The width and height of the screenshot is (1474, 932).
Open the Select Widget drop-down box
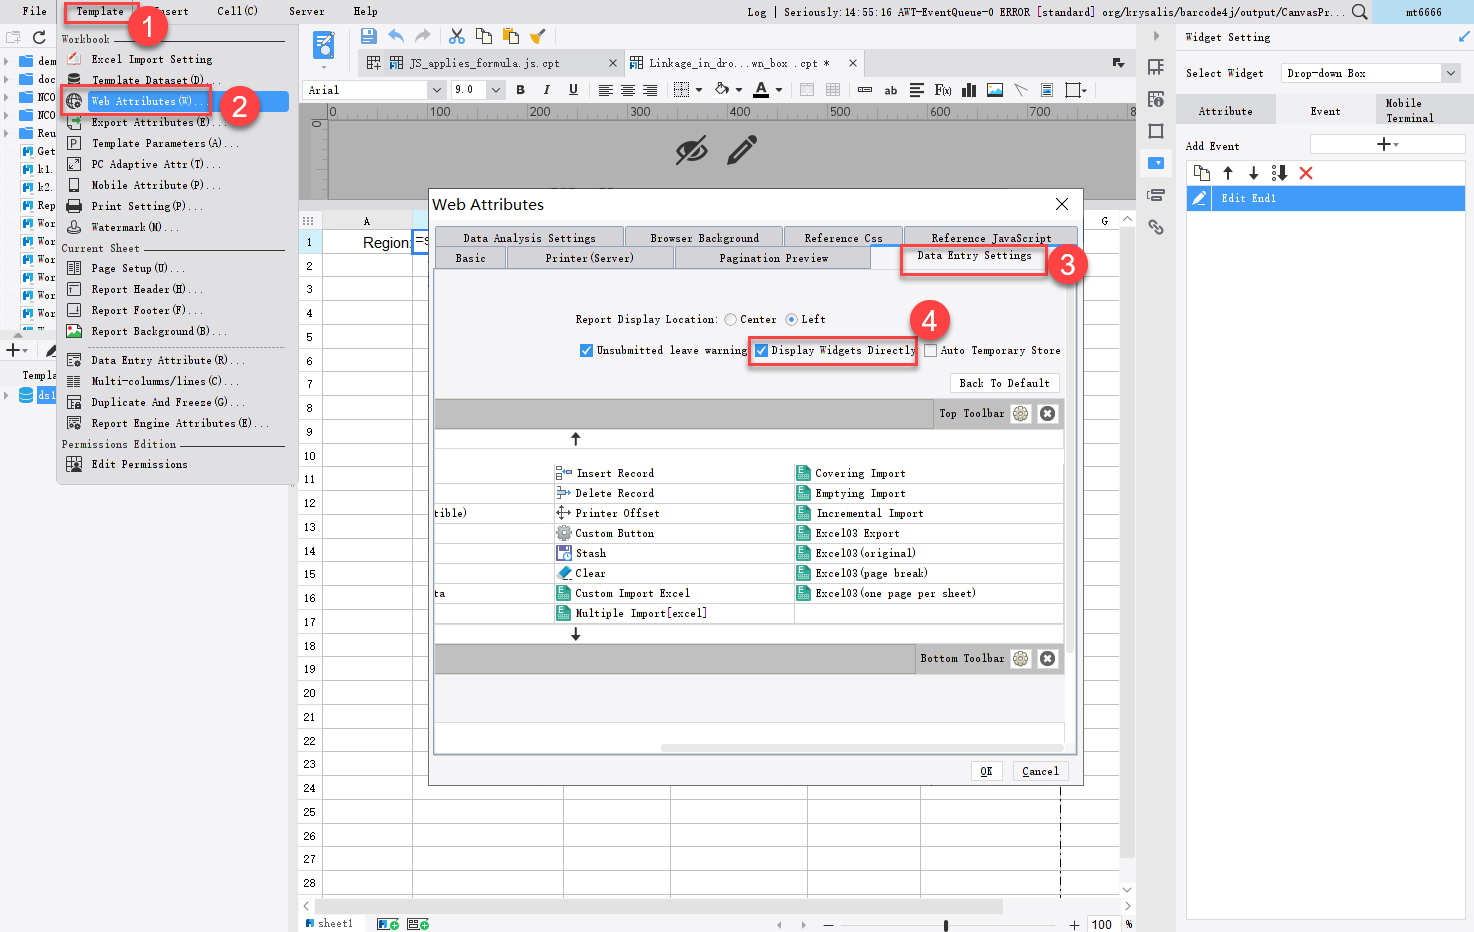[x=1449, y=73]
